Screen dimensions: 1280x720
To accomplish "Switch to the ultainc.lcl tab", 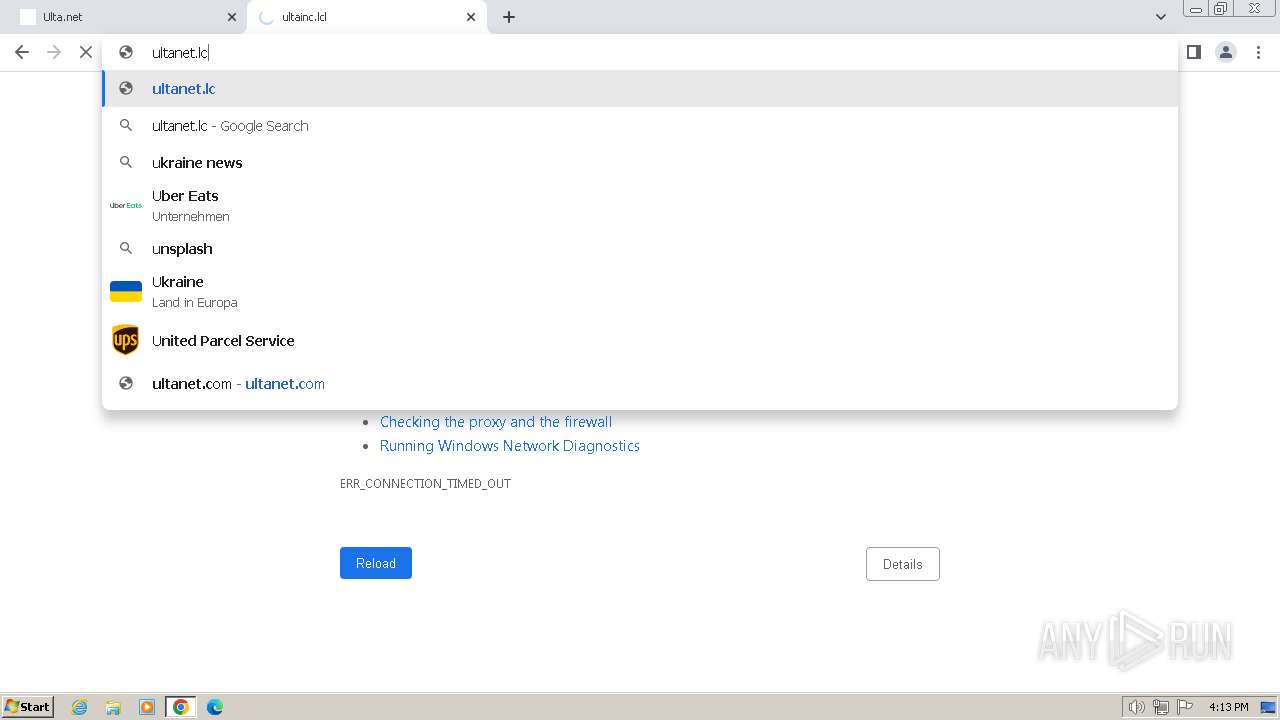I will [366, 17].
